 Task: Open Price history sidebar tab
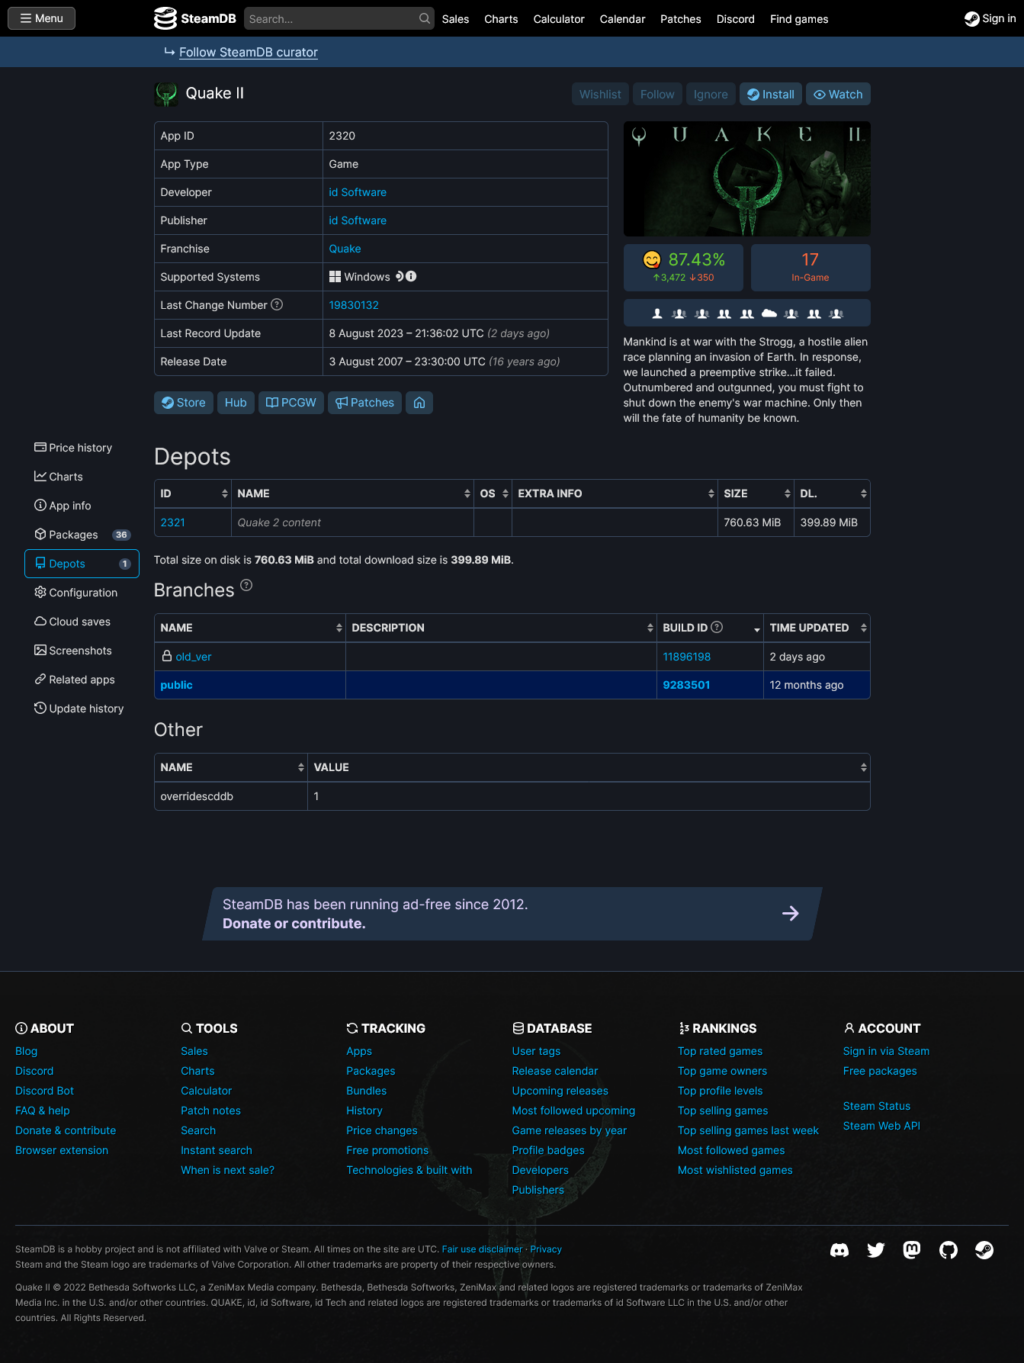pyautogui.click(x=81, y=448)
